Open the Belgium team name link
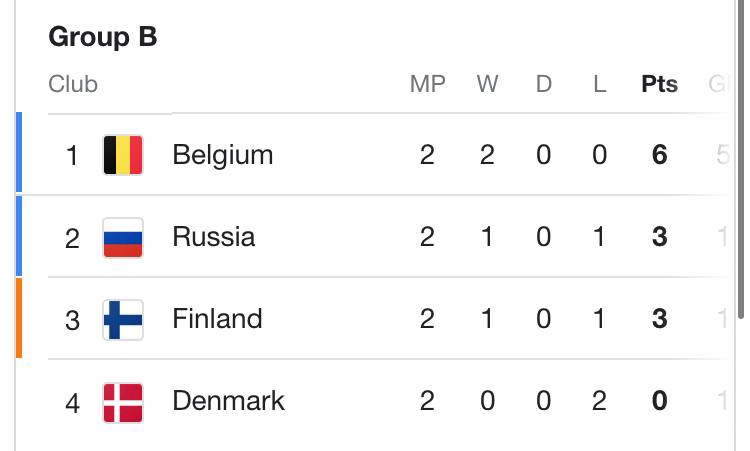 tap(222, 155)
